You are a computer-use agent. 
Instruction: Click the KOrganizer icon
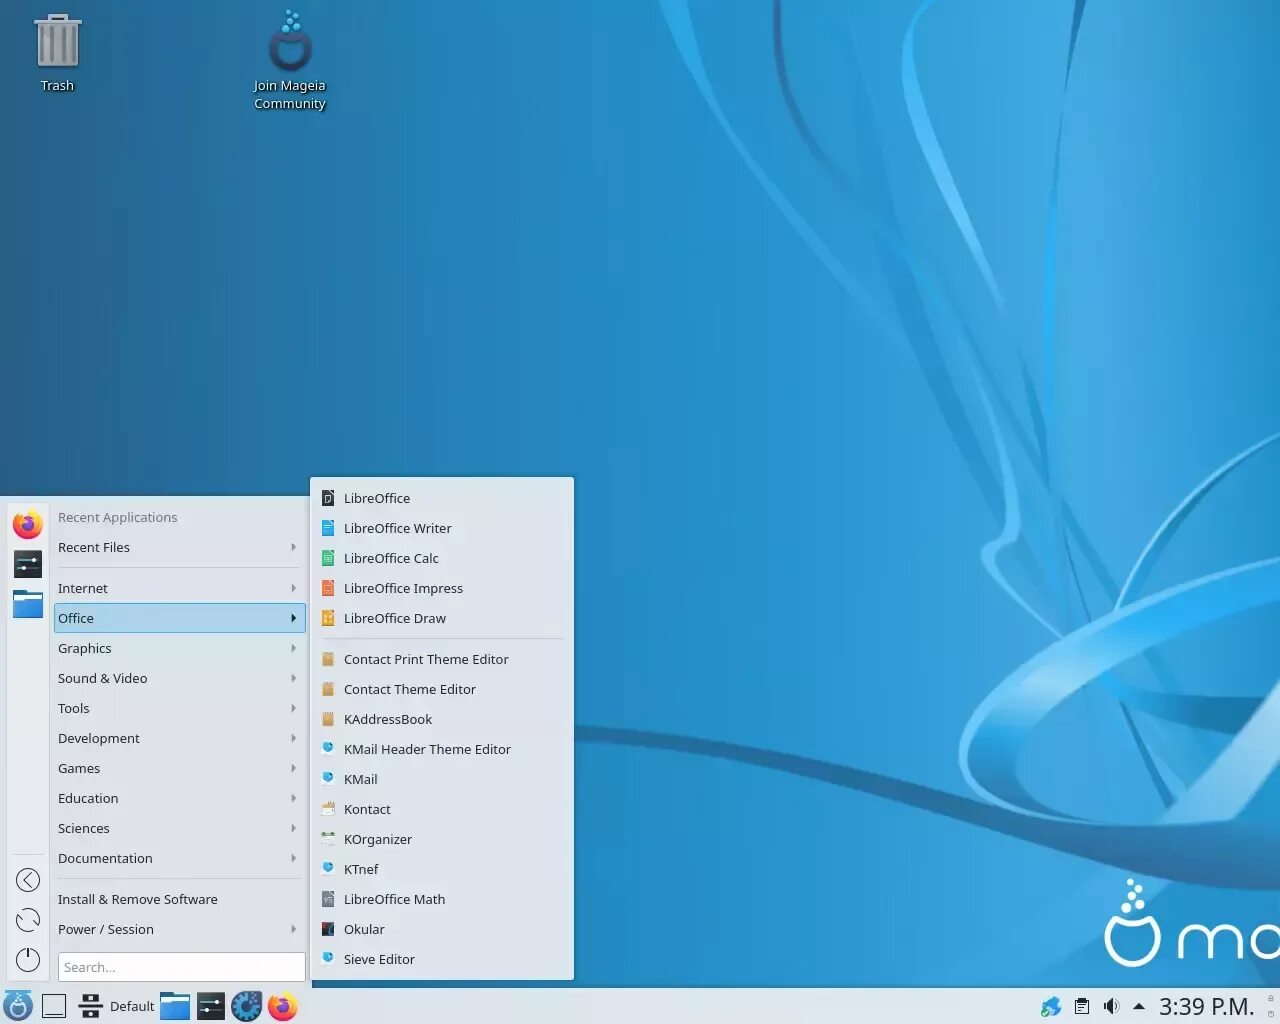pos(328,839)
